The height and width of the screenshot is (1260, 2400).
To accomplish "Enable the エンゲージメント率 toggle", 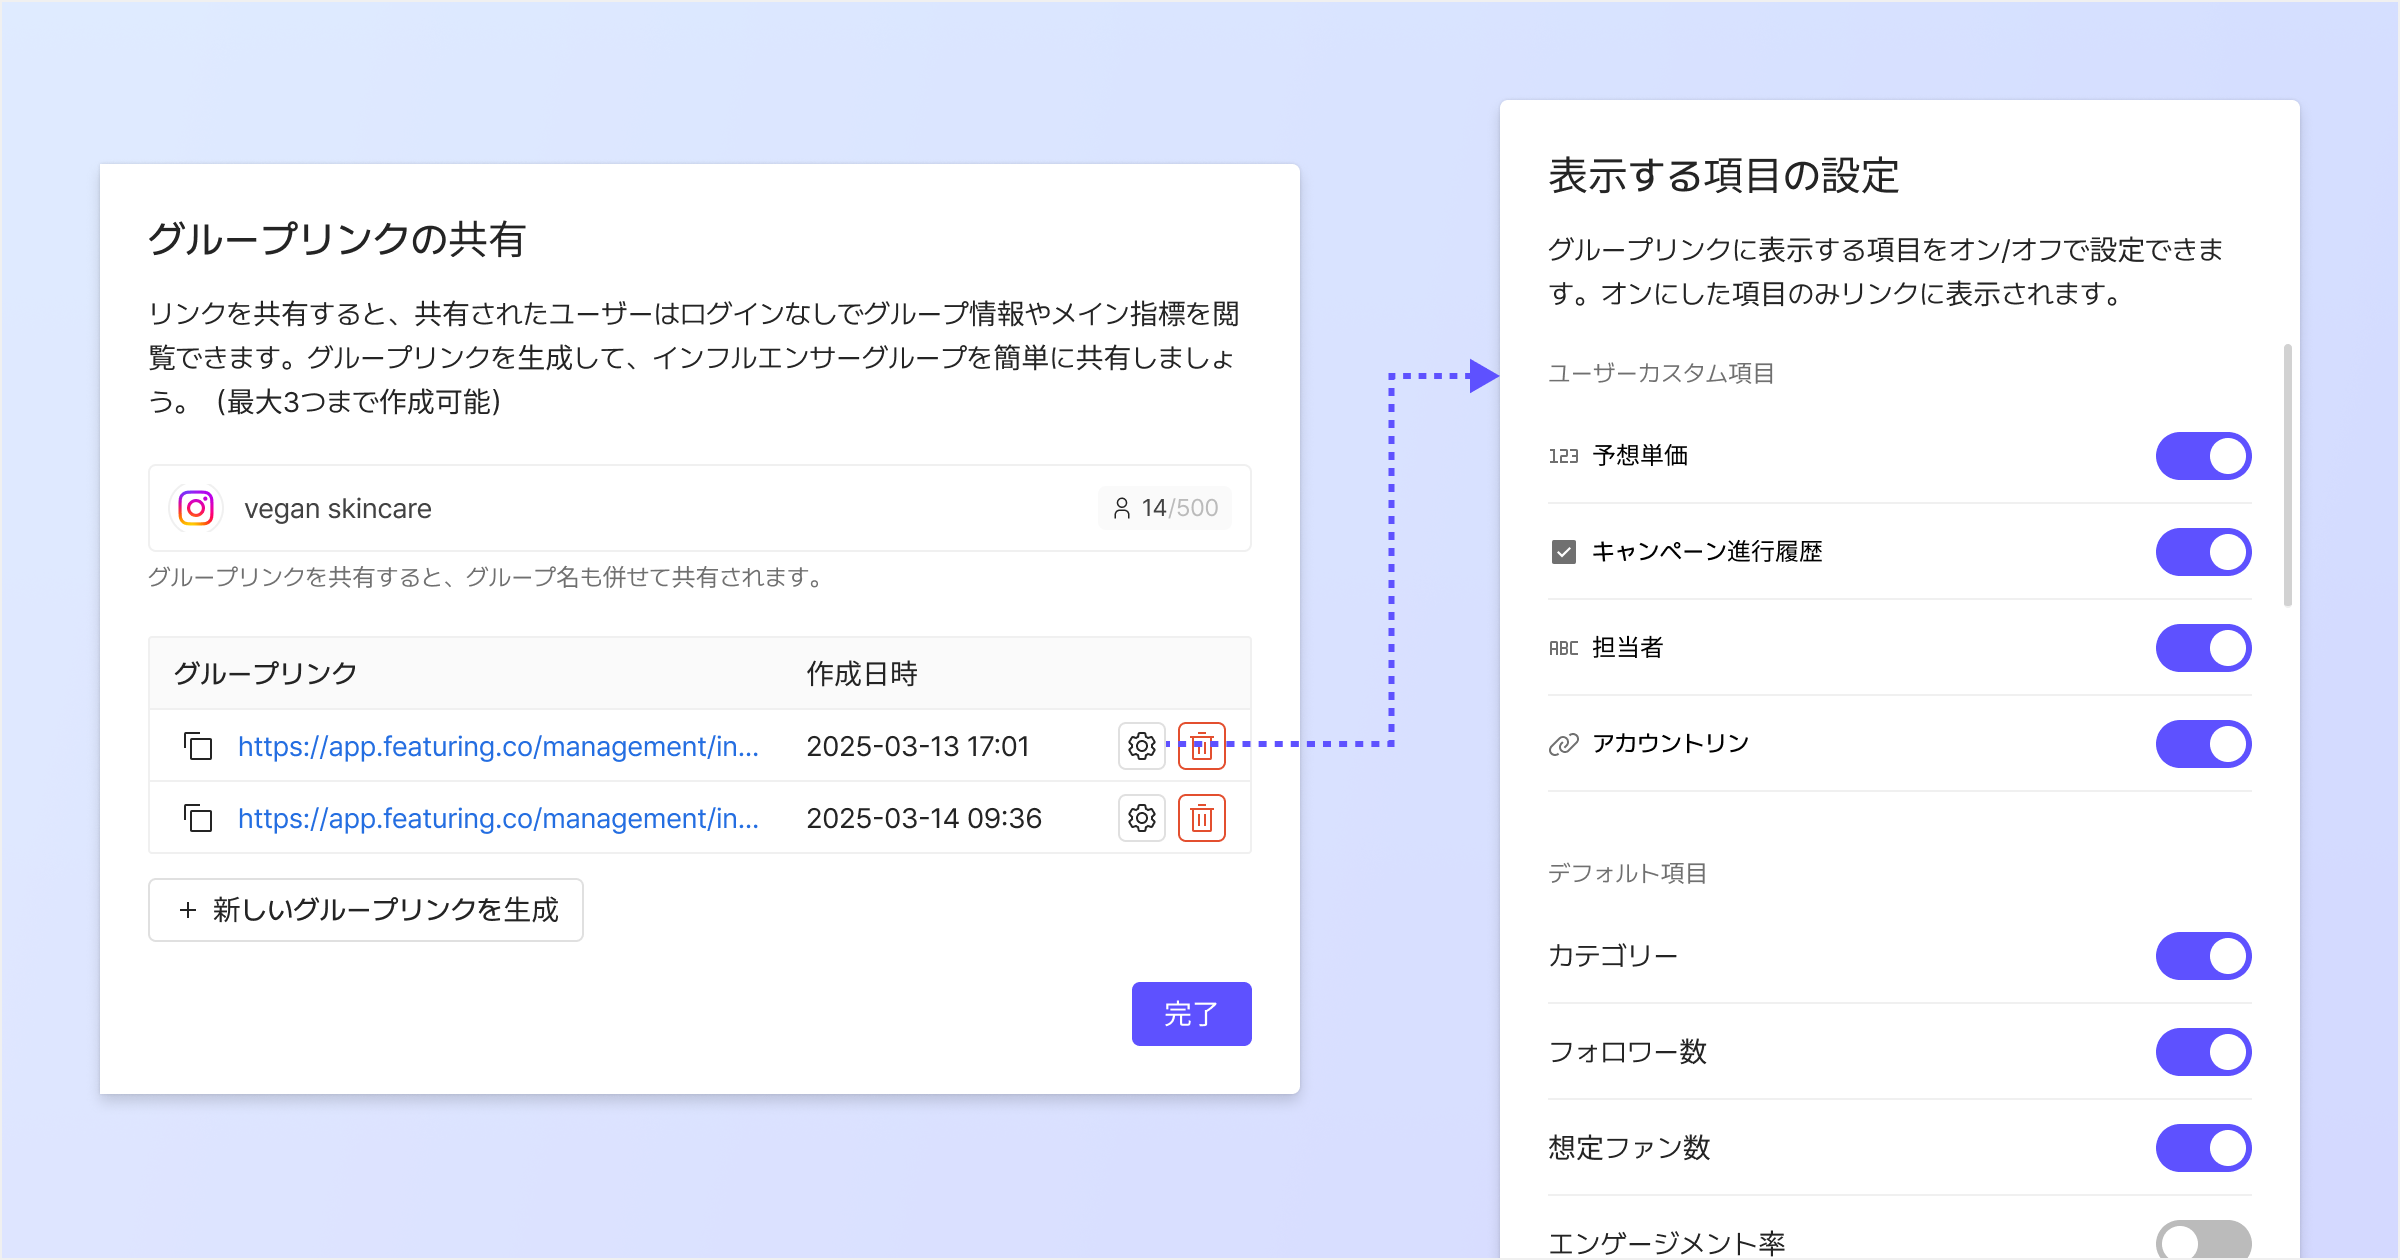I will click(x=2202, y=1240).
